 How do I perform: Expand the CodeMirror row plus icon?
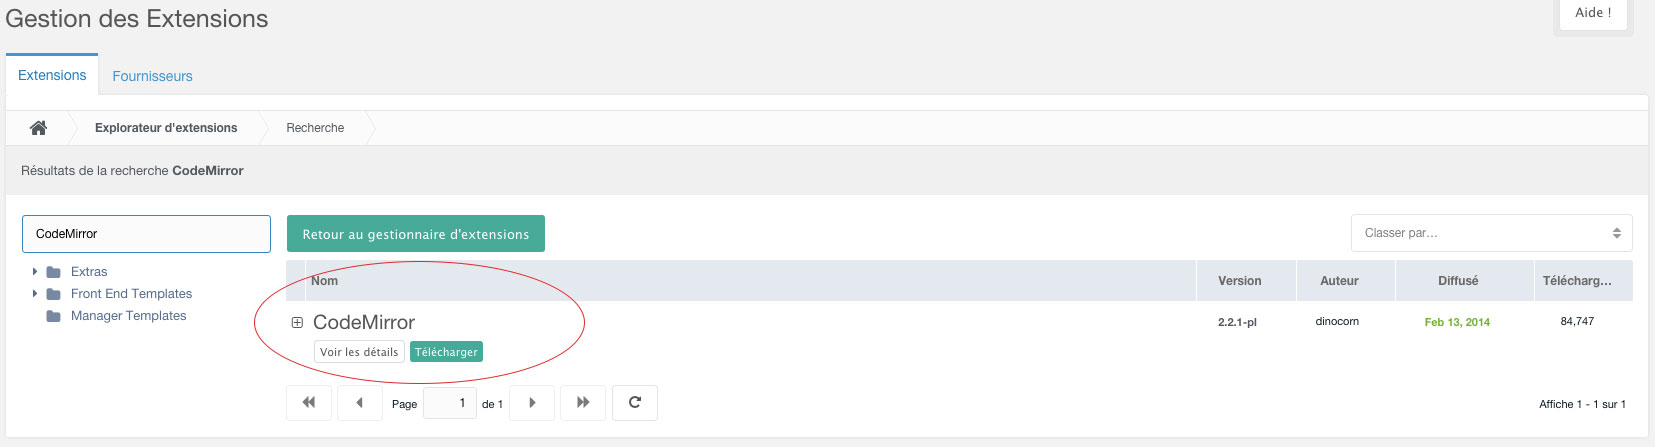(297, 322)
